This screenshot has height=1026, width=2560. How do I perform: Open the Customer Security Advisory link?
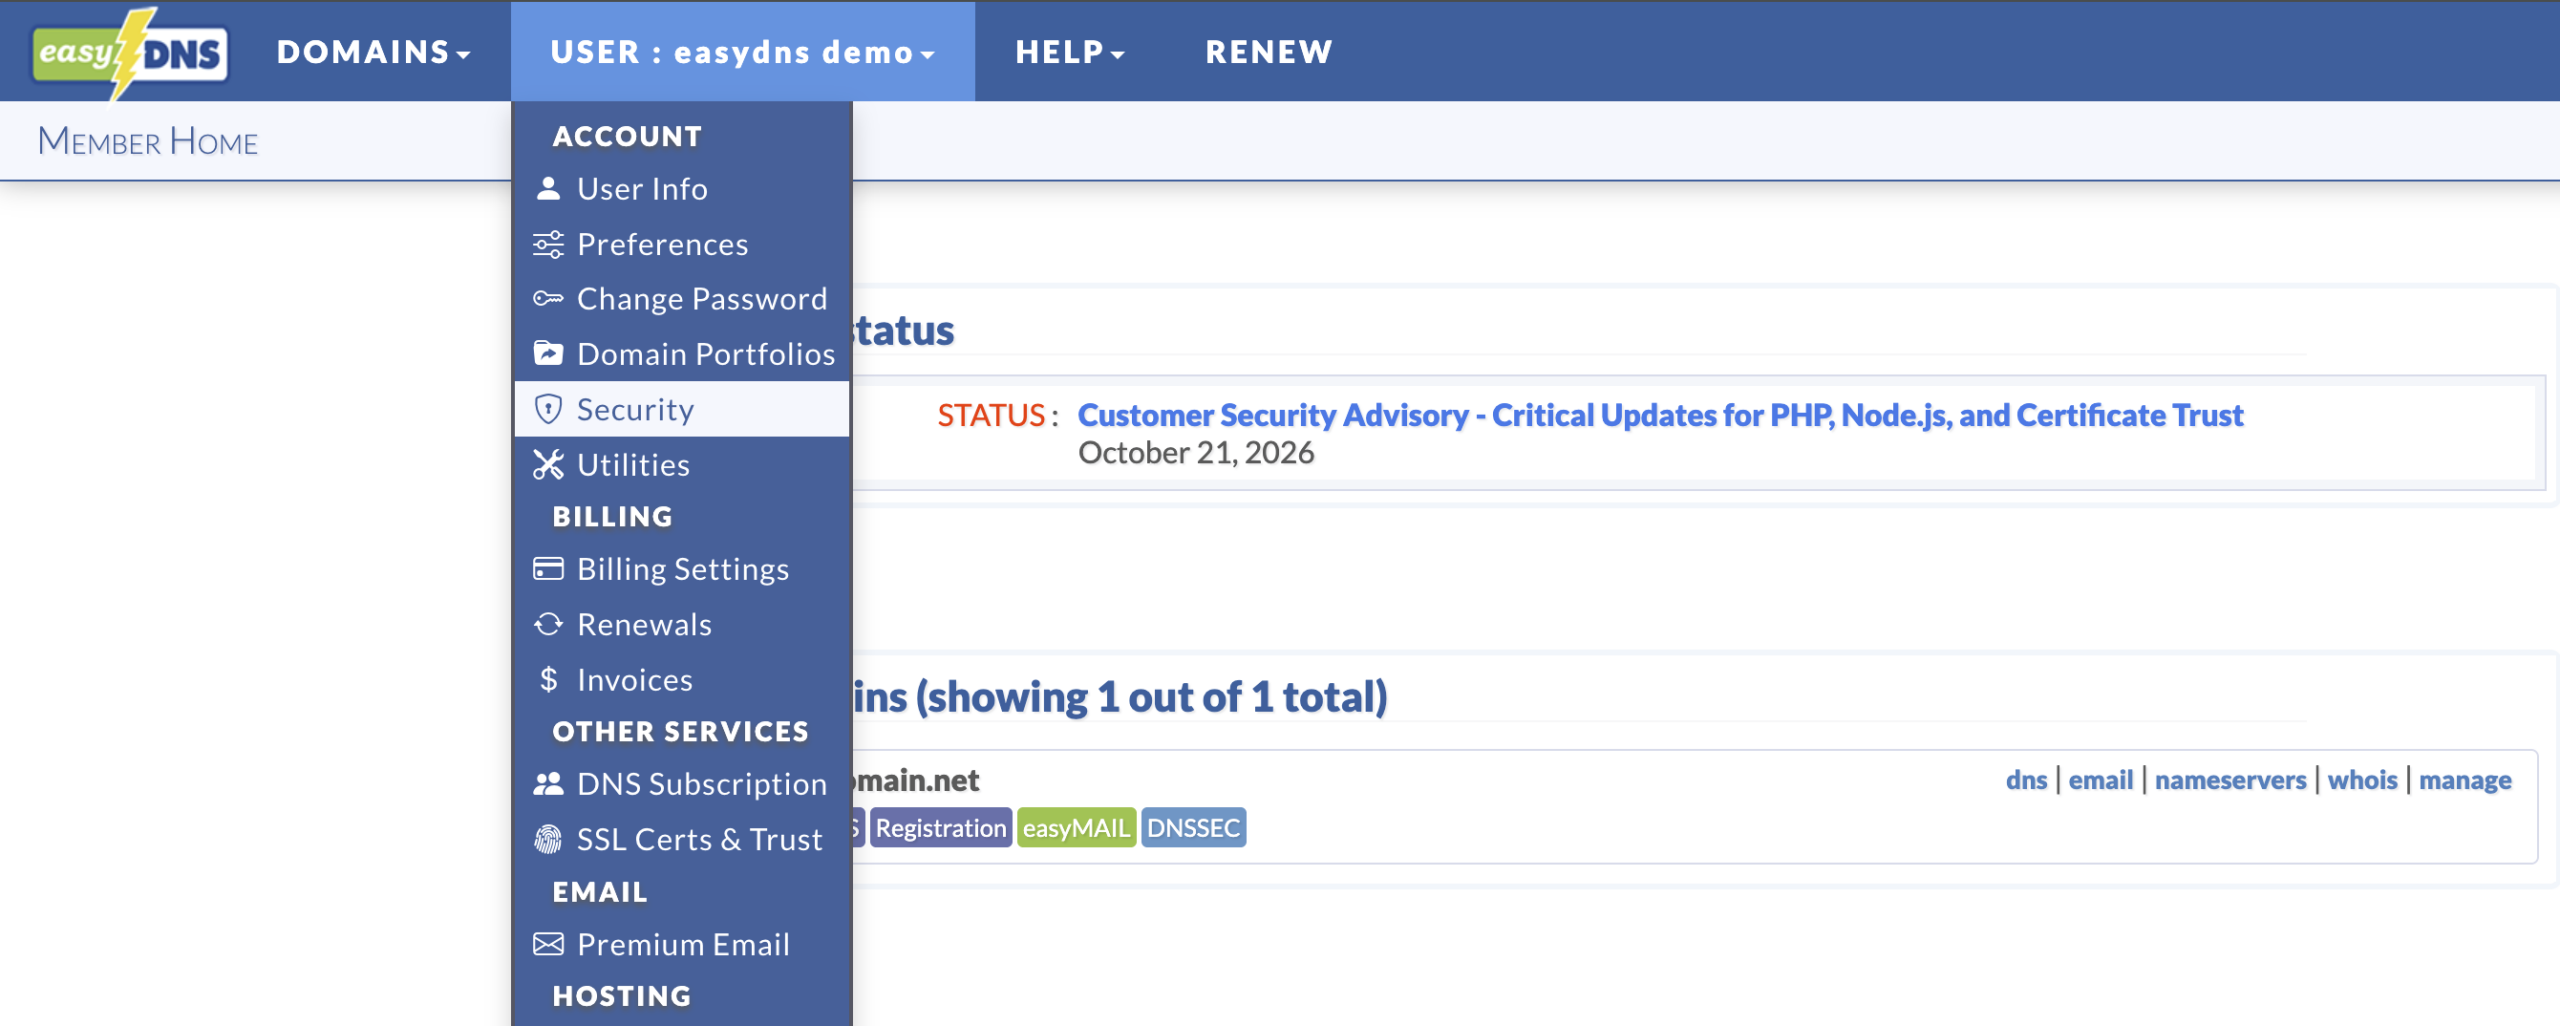pos(1660,415)
